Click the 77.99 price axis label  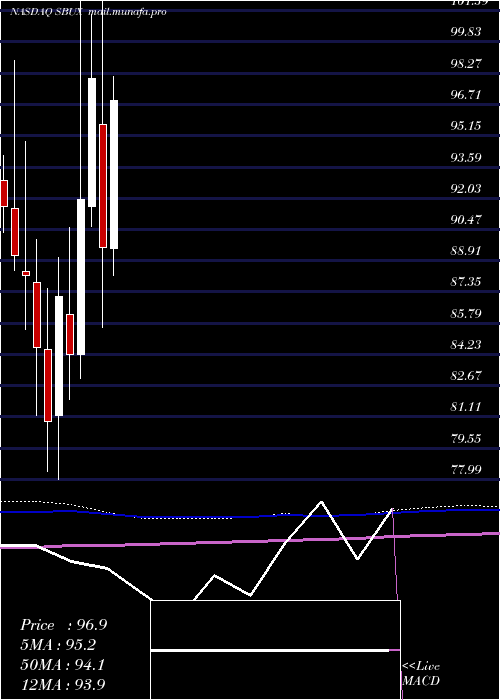(x=466, y=470)
